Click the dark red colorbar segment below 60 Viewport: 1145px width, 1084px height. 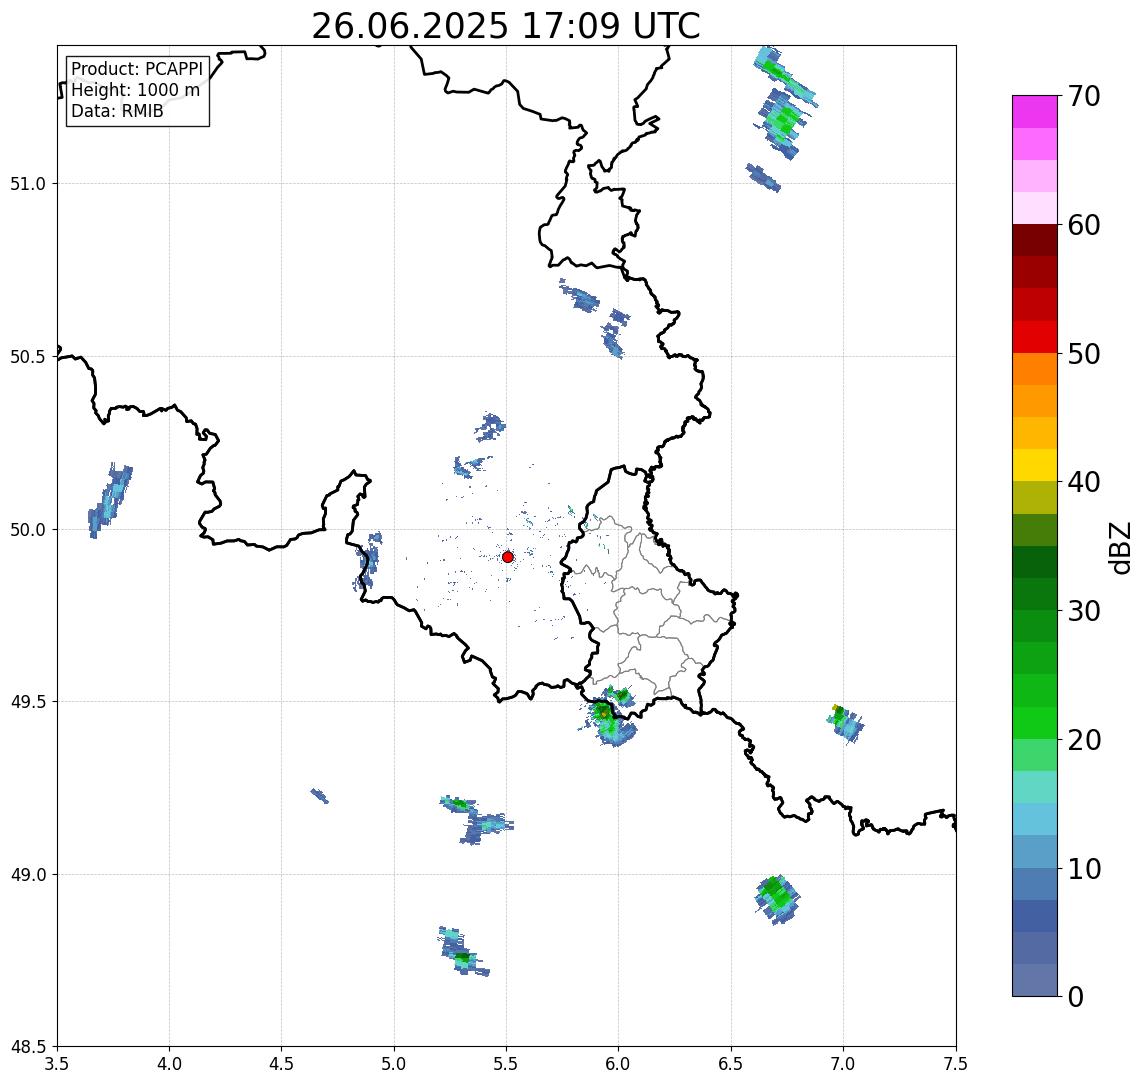click(x=1035, y=240)
